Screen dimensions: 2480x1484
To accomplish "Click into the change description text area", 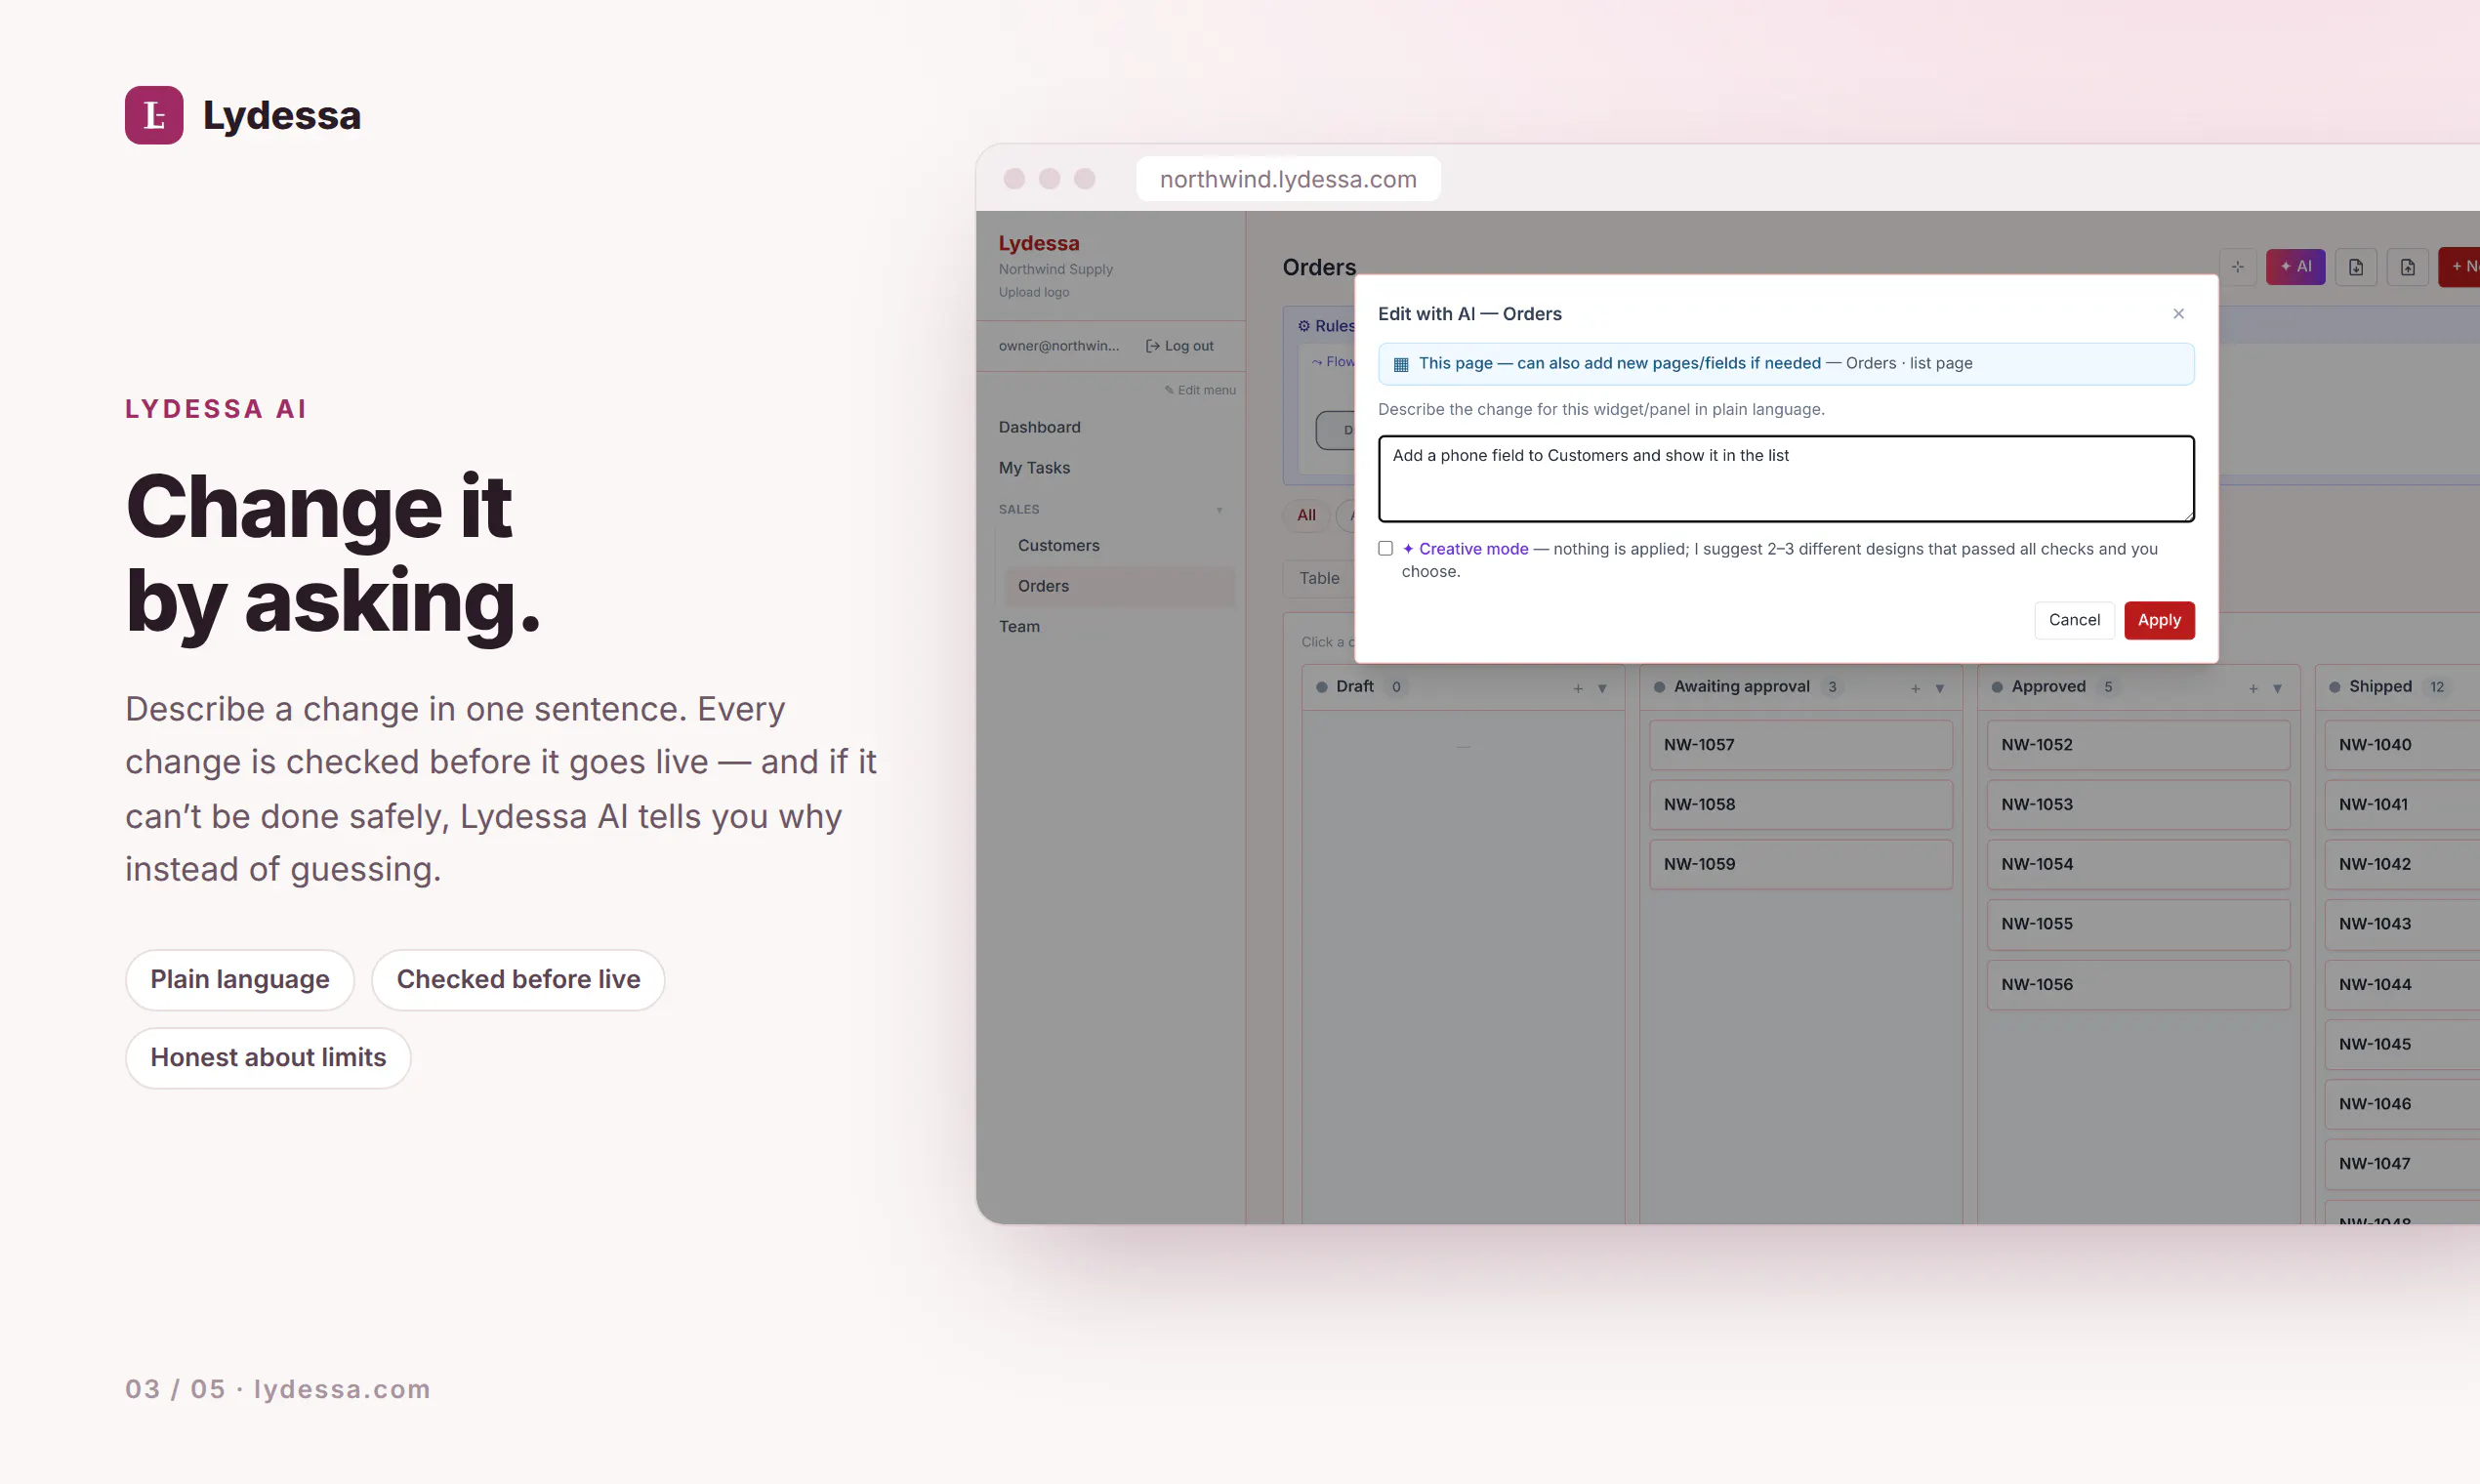I will 1786,478.
